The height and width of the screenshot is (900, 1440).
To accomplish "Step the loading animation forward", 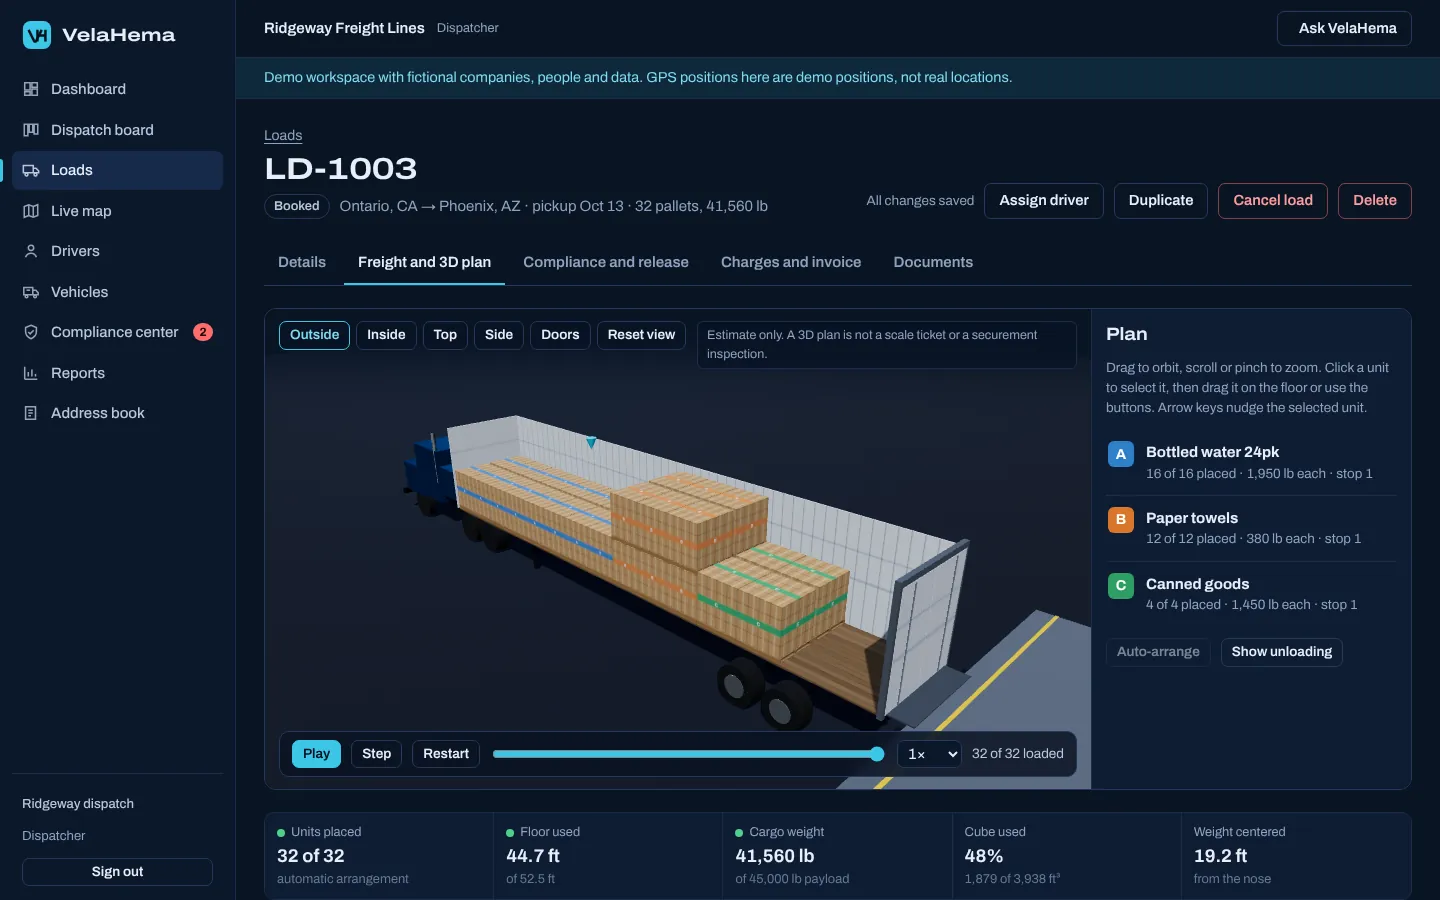I will 376,754.
